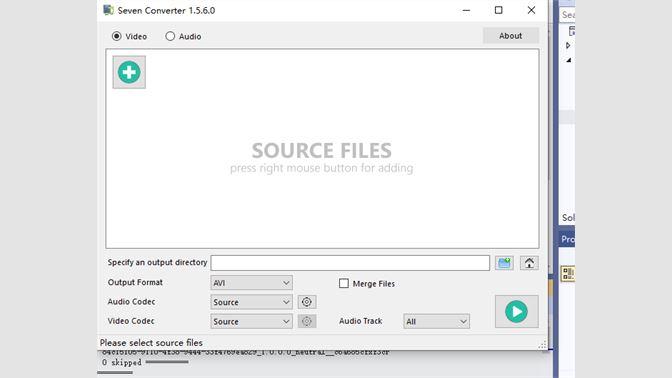This screenshot has width=672, height=378.
Task: Enable the Merge Files checkbox
Action: coord(344,283)
